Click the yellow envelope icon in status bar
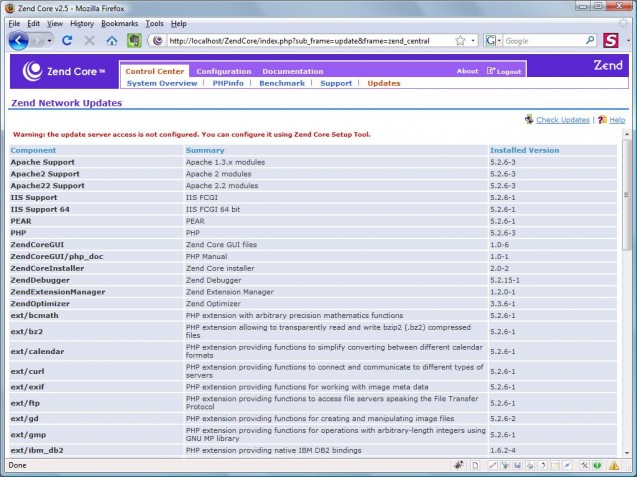This screenshot has width=637, height=477. coord(555,466)
